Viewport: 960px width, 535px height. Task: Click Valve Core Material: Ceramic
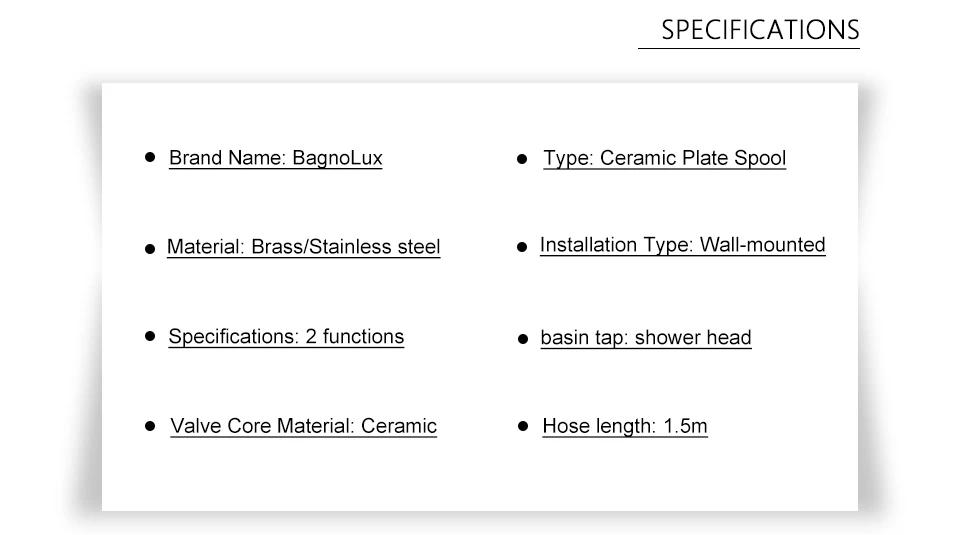pyautogui.click(x=303, y=426)
